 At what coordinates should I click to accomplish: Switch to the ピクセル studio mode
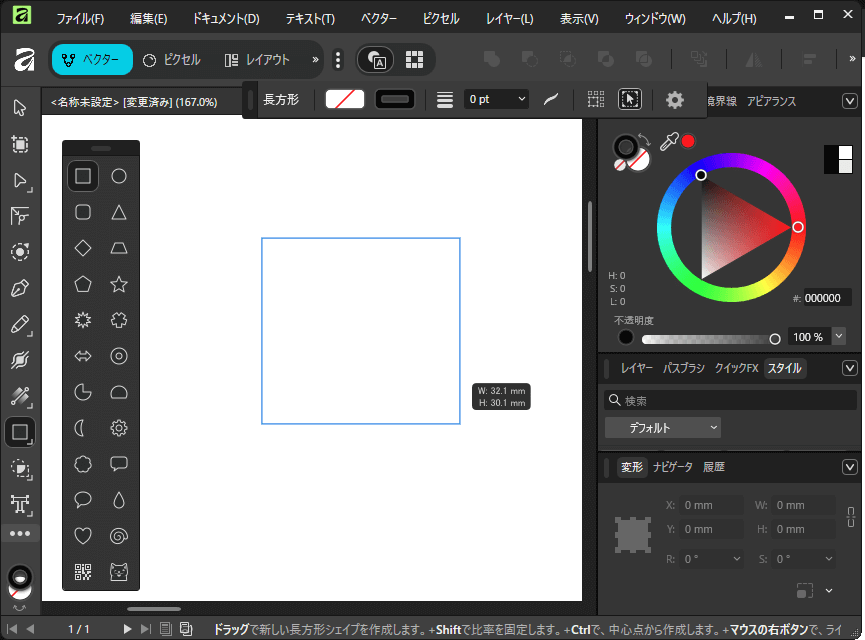pyautogui.click(x=172, y=60)
